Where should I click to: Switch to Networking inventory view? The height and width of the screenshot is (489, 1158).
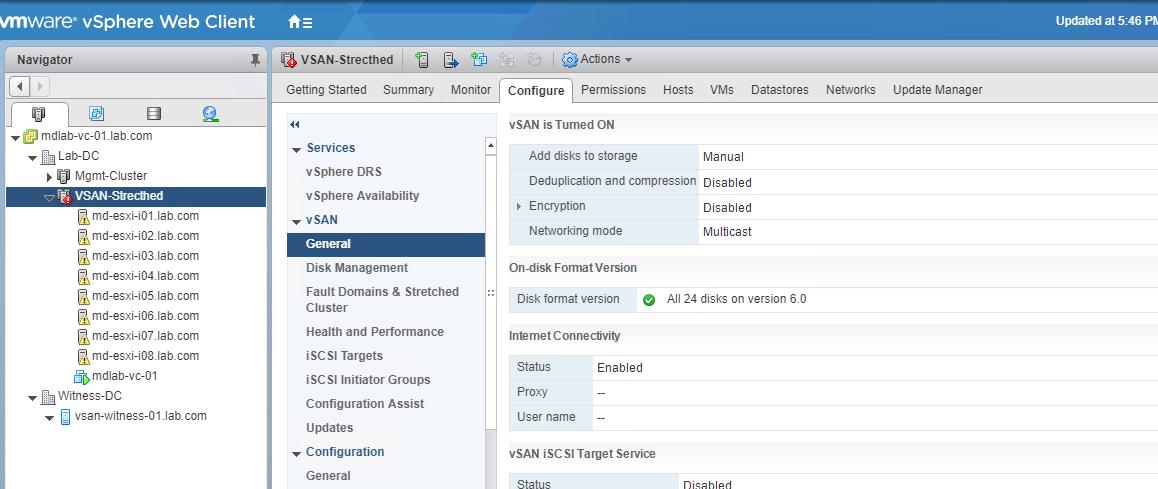210,114
